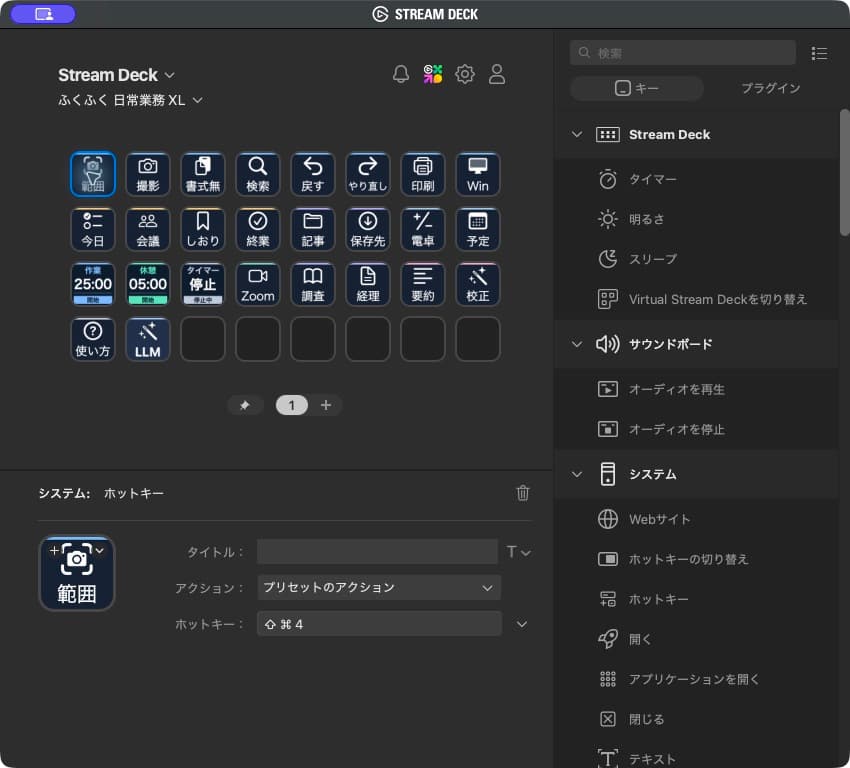Add a new page with plus
The height and width of the screenshot is (768, 850).
(326, 405)
